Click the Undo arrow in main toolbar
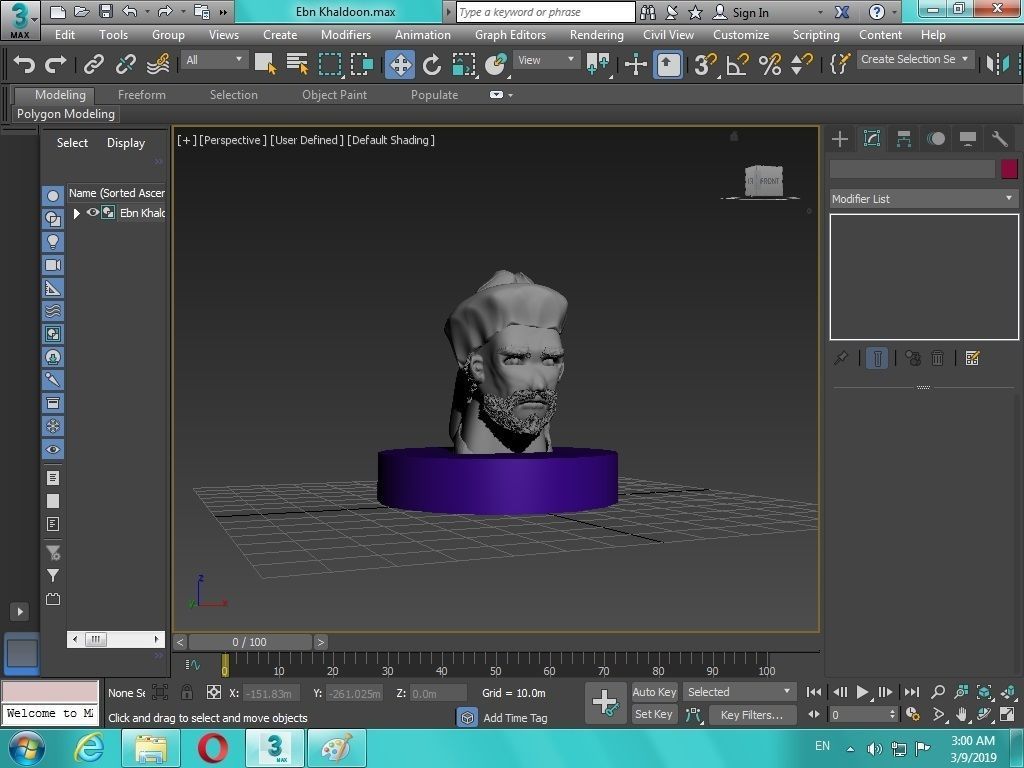 24,64
